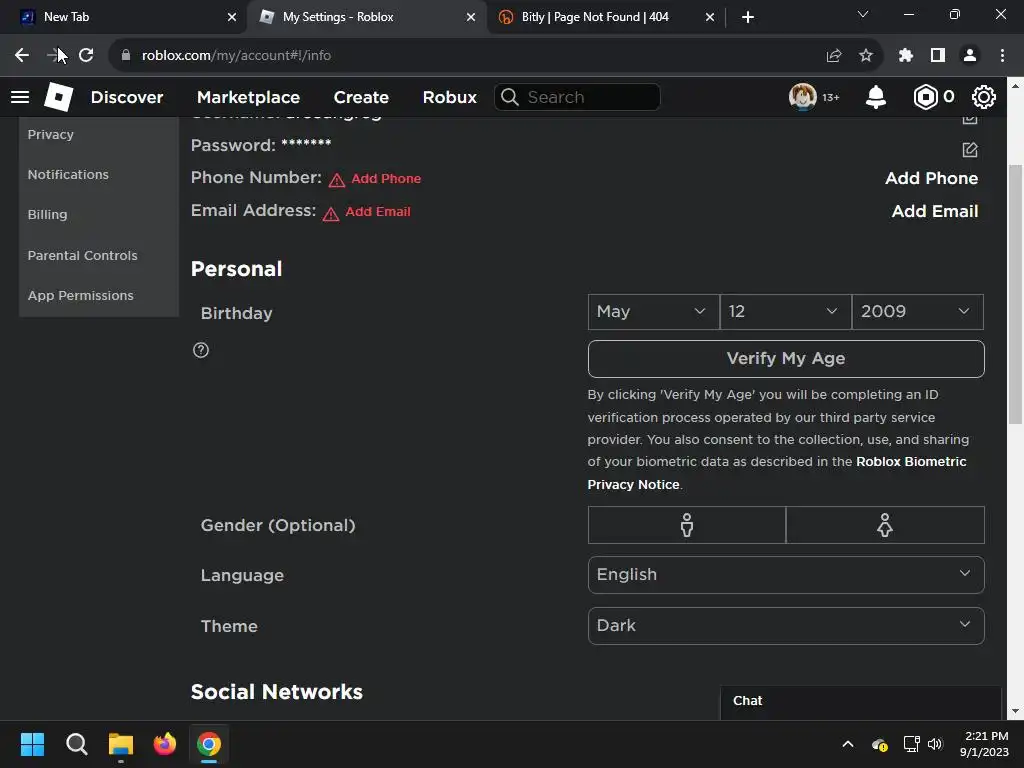Click the browser back arrow

[22, 56]
